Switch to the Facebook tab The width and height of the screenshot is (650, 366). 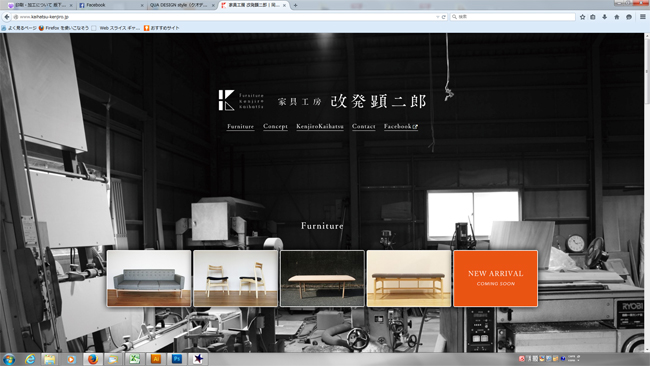(111, 5)
